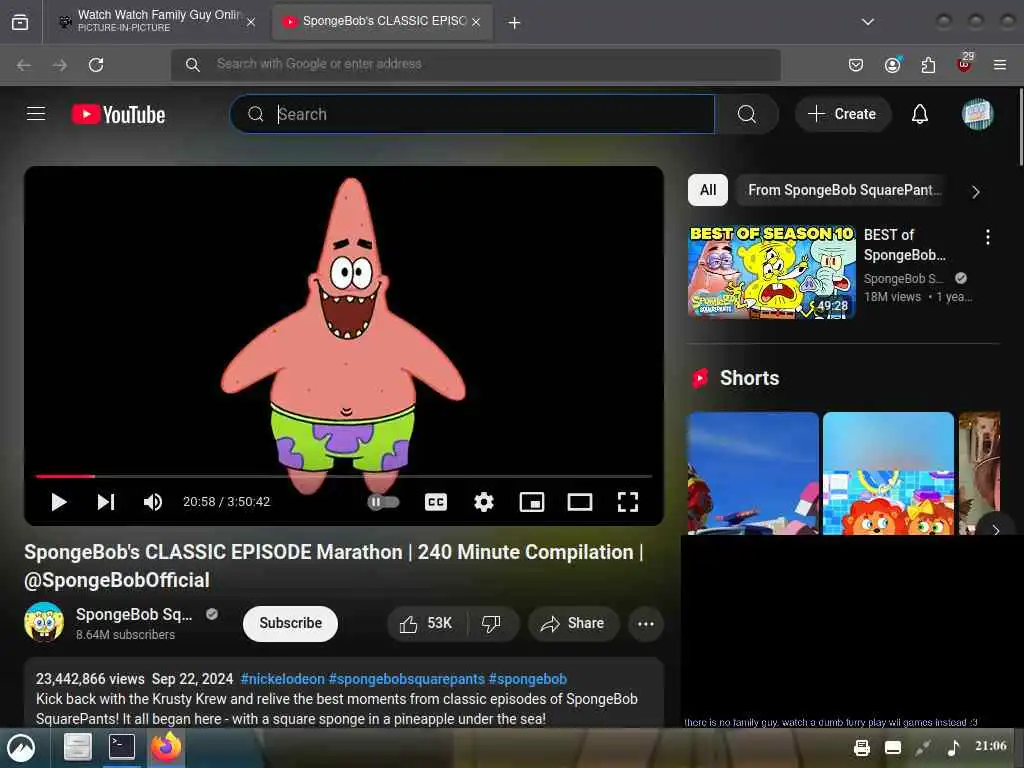Show more filter chips with right chevron
The width and height of the screenshot is (1024, 768).
point(976,191)
